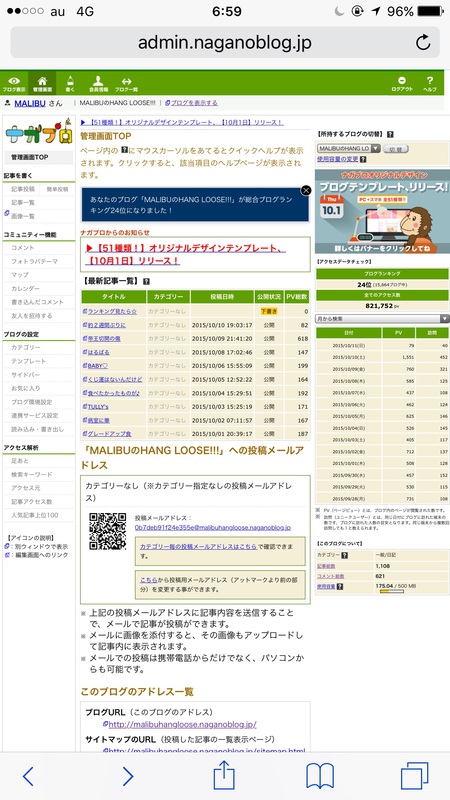Open 記事投稿 in sidebar
The height and width of the screenshot is (800, 450).
tap(23, 189)
